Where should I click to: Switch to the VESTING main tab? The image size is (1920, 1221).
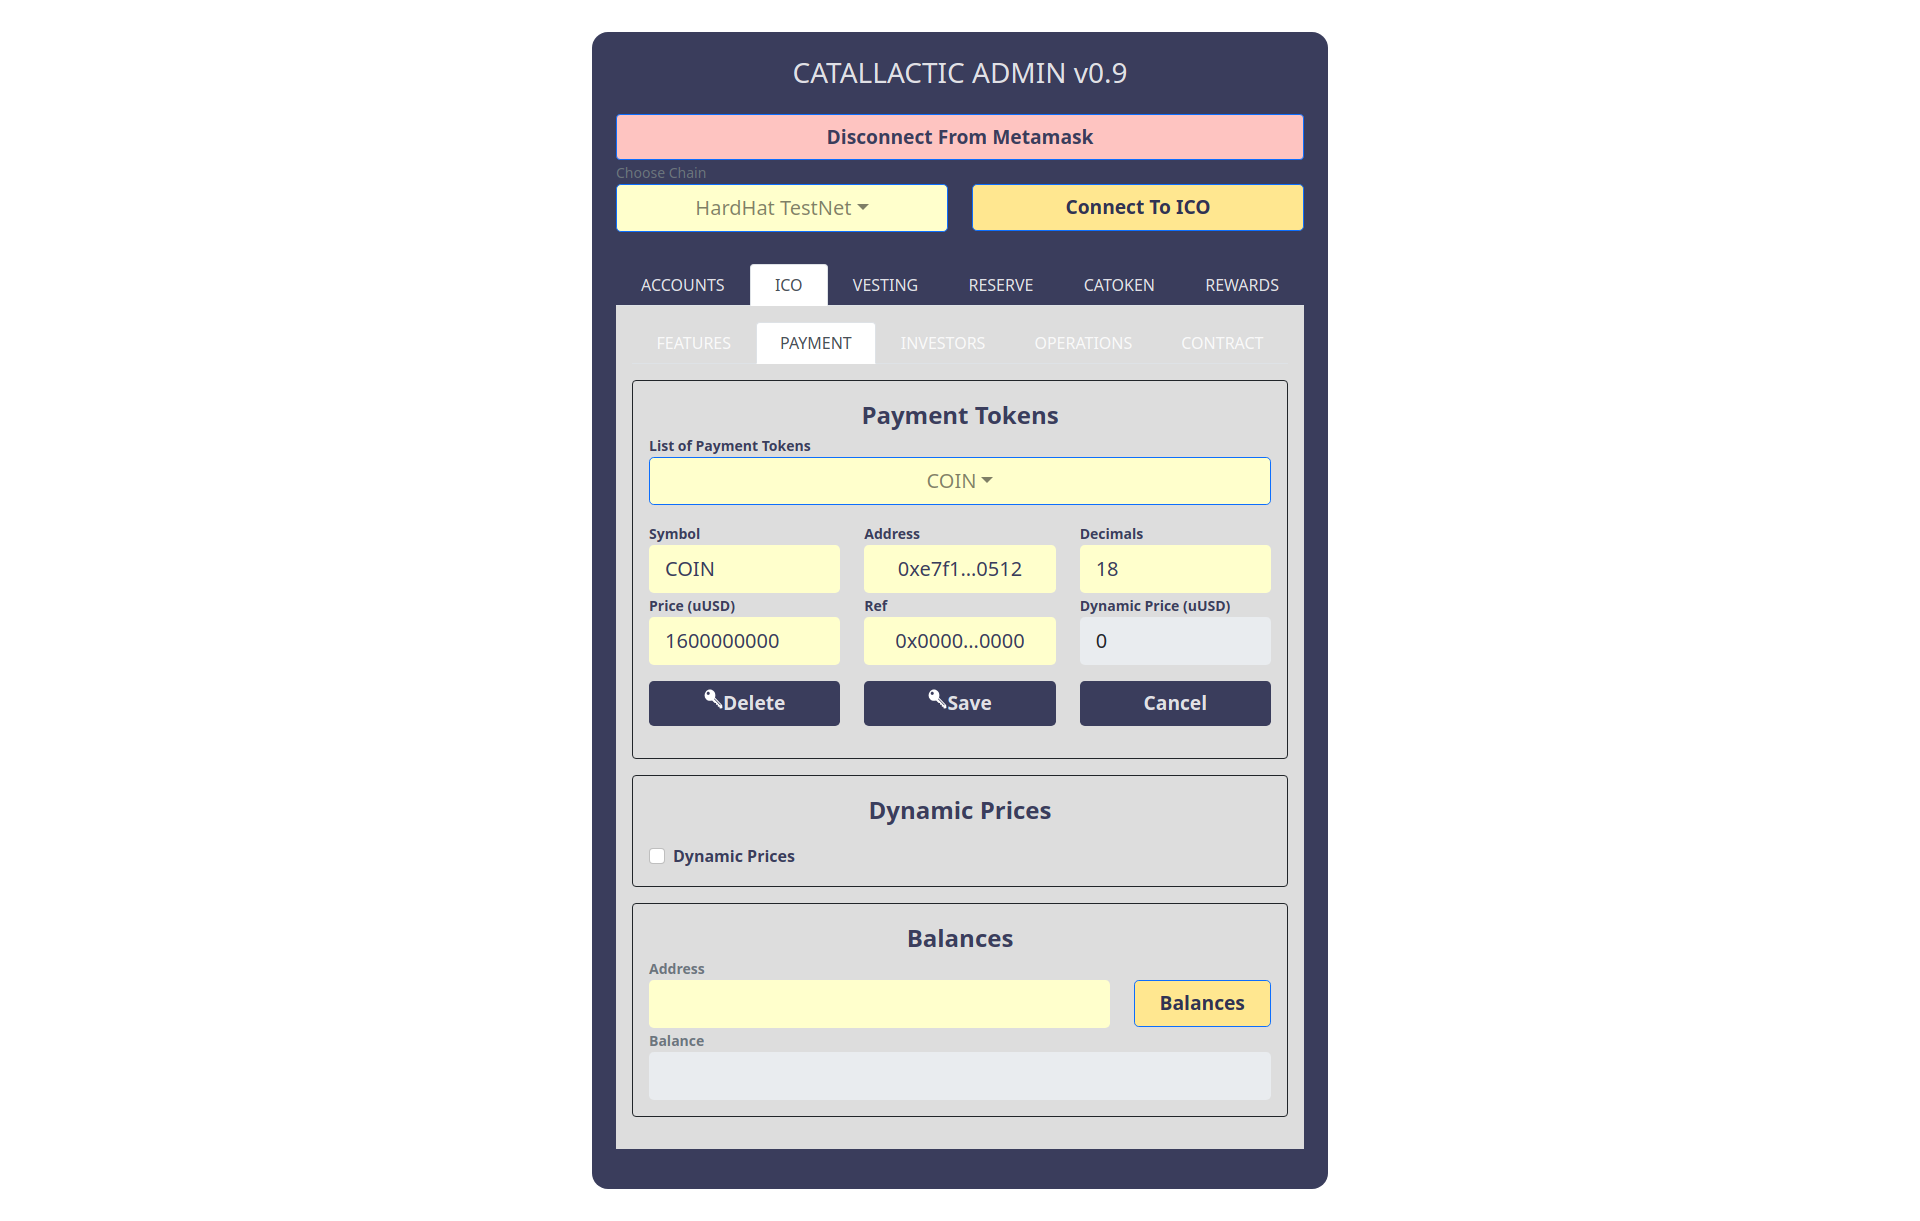click(x=884, y=284)
